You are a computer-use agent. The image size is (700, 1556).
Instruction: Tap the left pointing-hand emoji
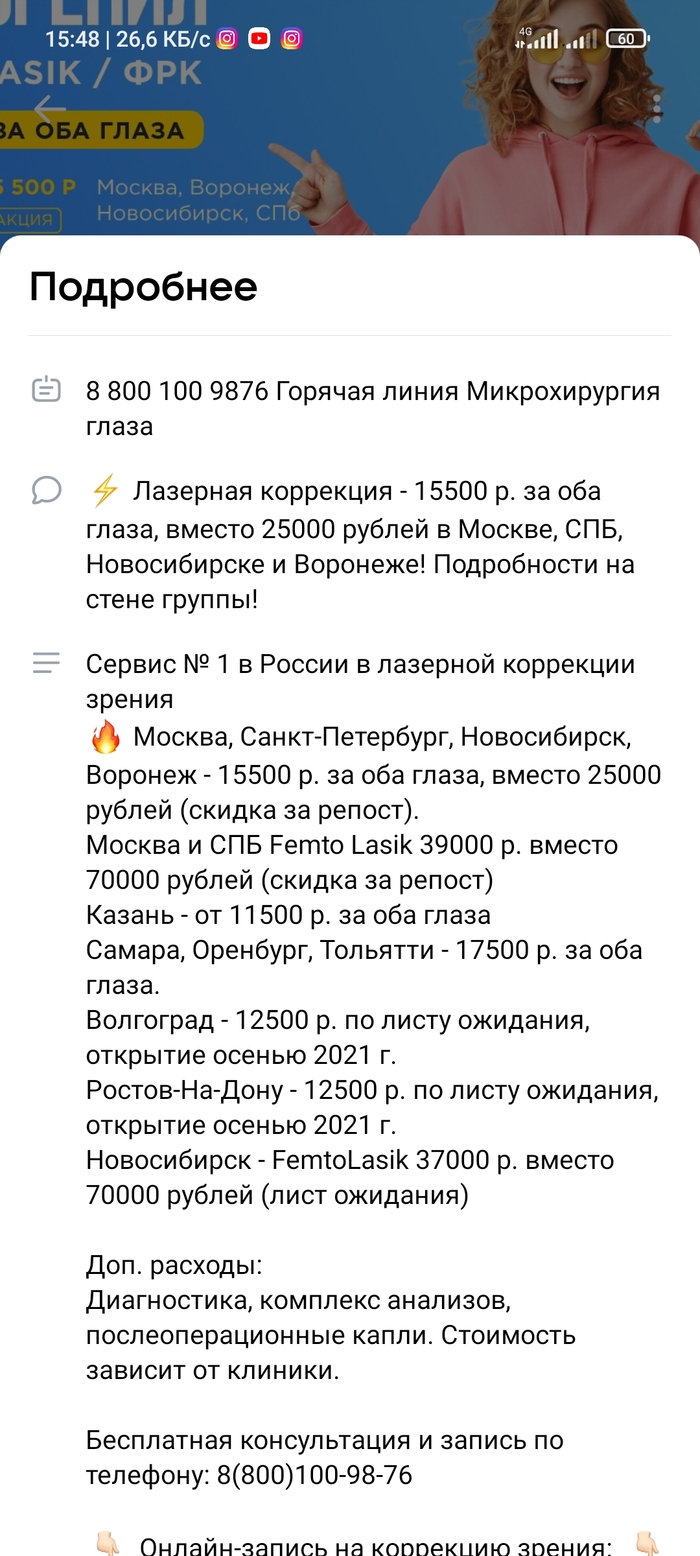pyautogui.click(x=107, y=1544)
